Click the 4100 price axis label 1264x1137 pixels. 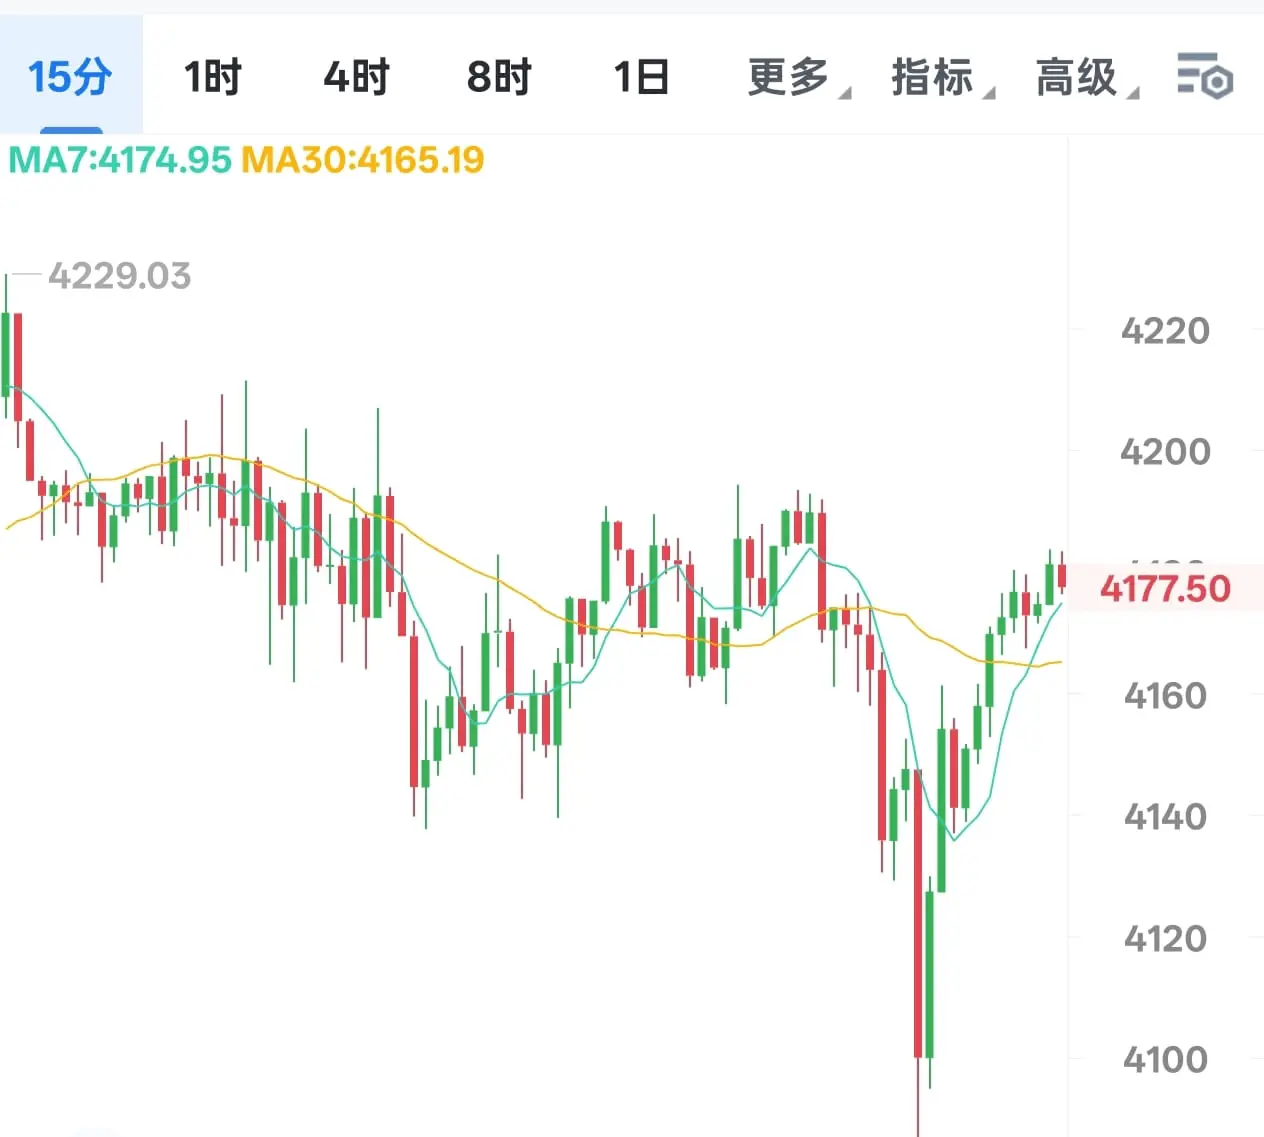(1165, 1059)
